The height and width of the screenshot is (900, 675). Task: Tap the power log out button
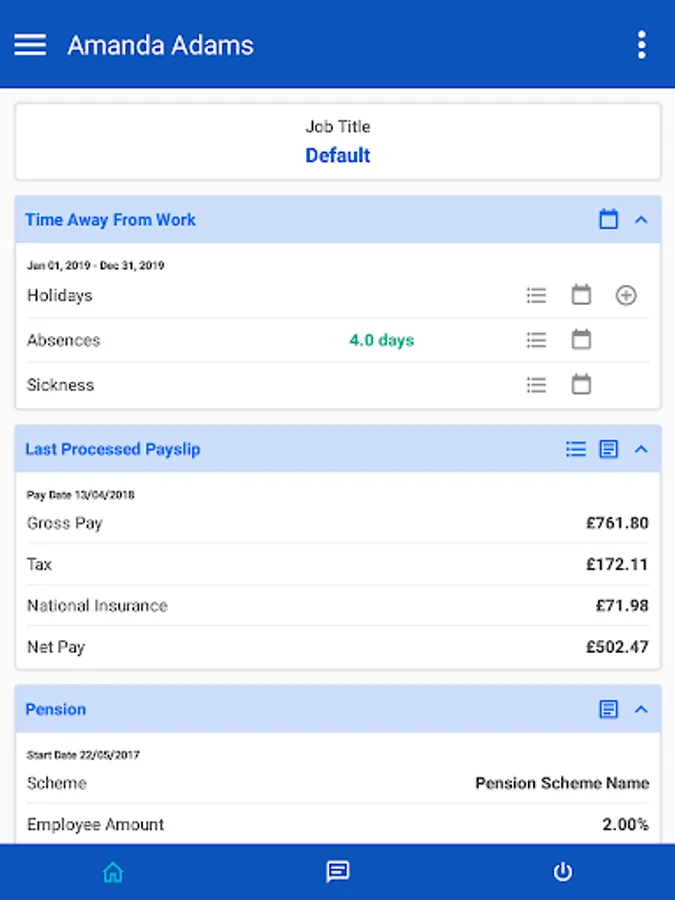coord(563,872)
